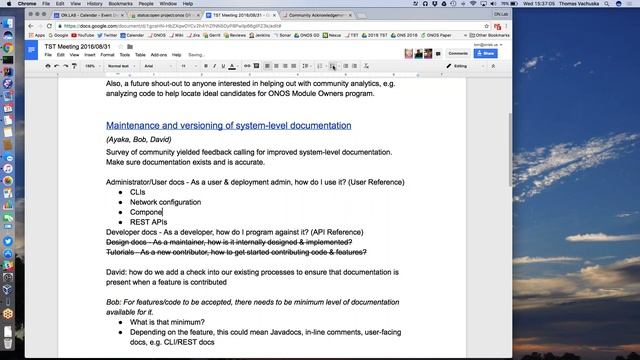
Task: Collapse the menus with the up chevron
Action: [x=493, y=66]
